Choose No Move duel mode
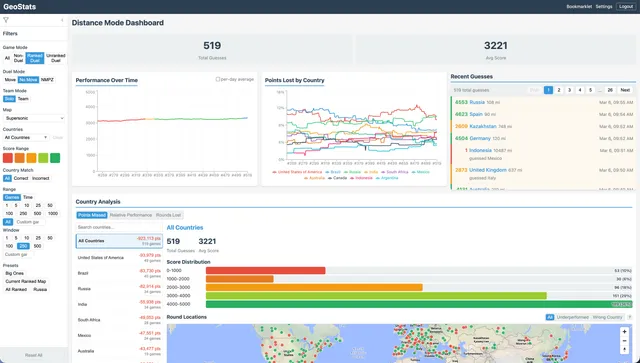Viewport: 640px width, 363px height. (28, 80)
